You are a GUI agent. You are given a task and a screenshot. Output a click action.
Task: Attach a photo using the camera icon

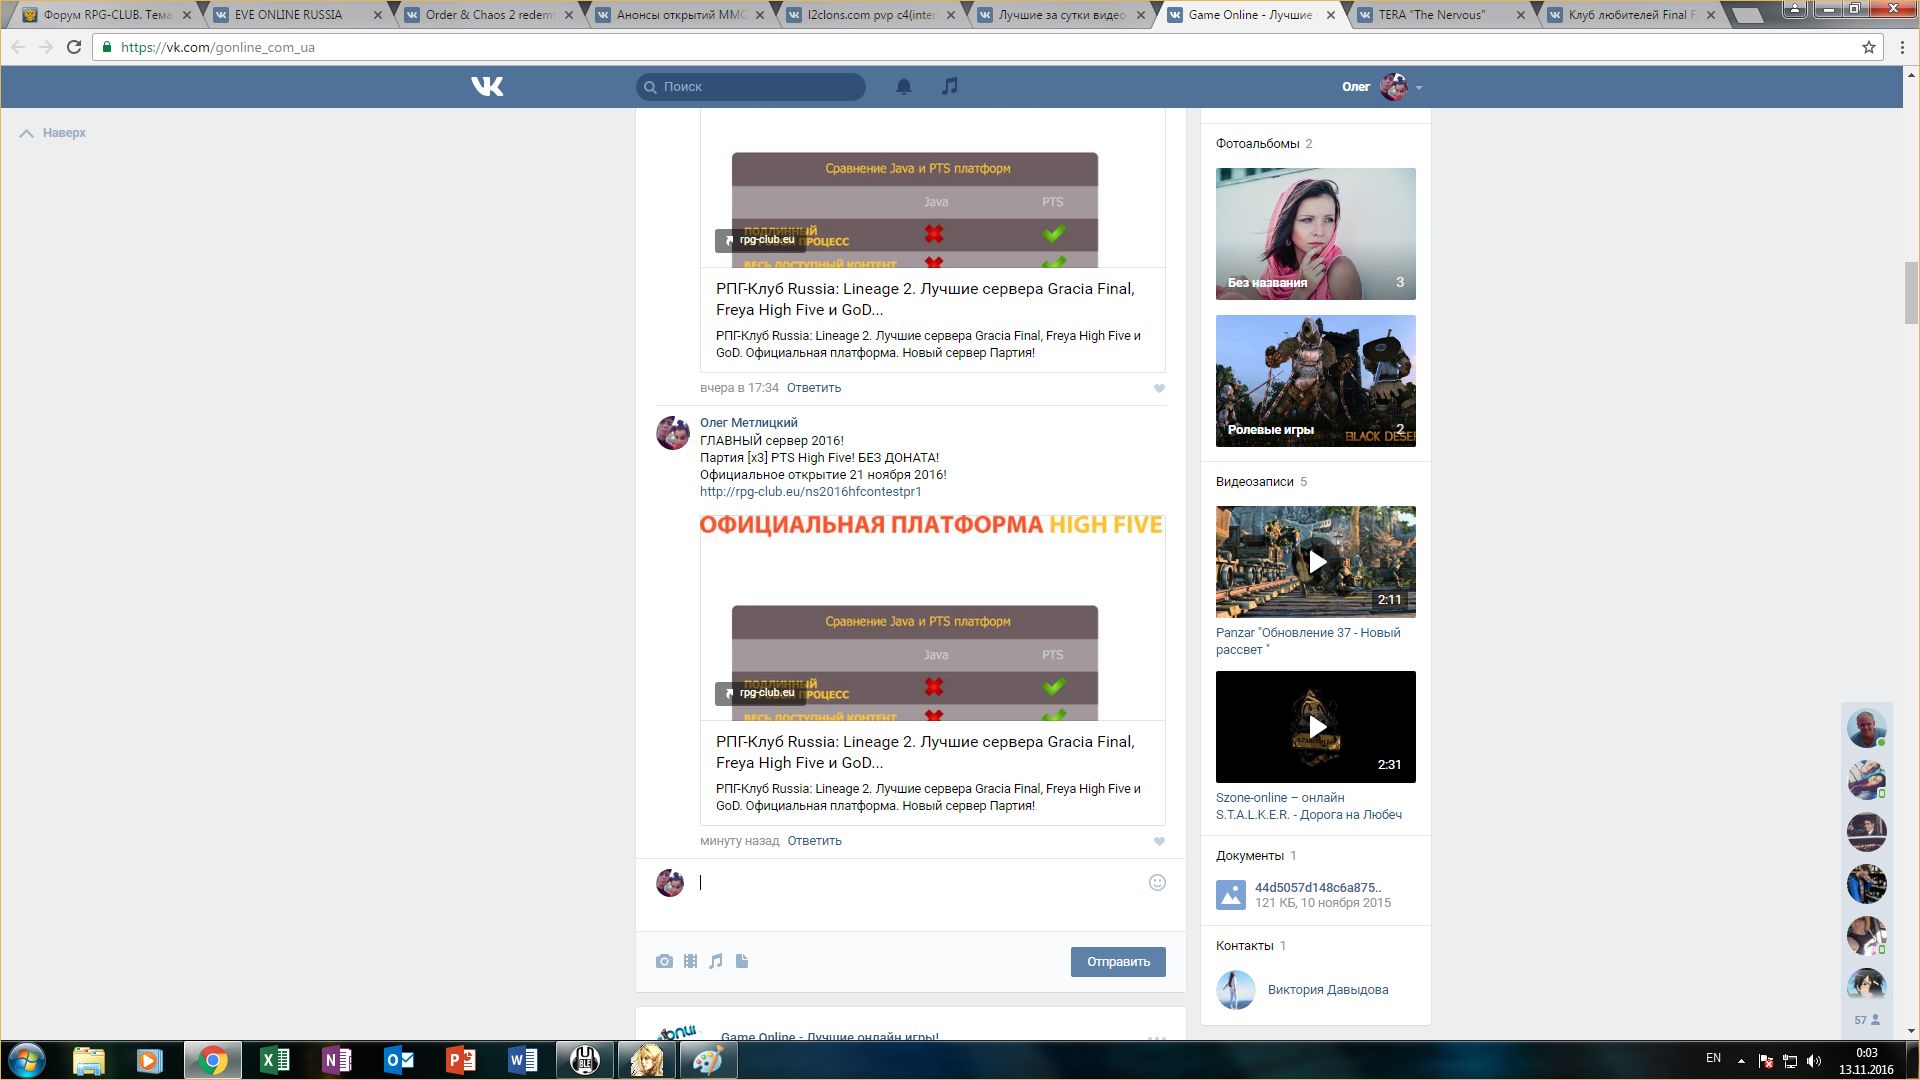(664, 961)
